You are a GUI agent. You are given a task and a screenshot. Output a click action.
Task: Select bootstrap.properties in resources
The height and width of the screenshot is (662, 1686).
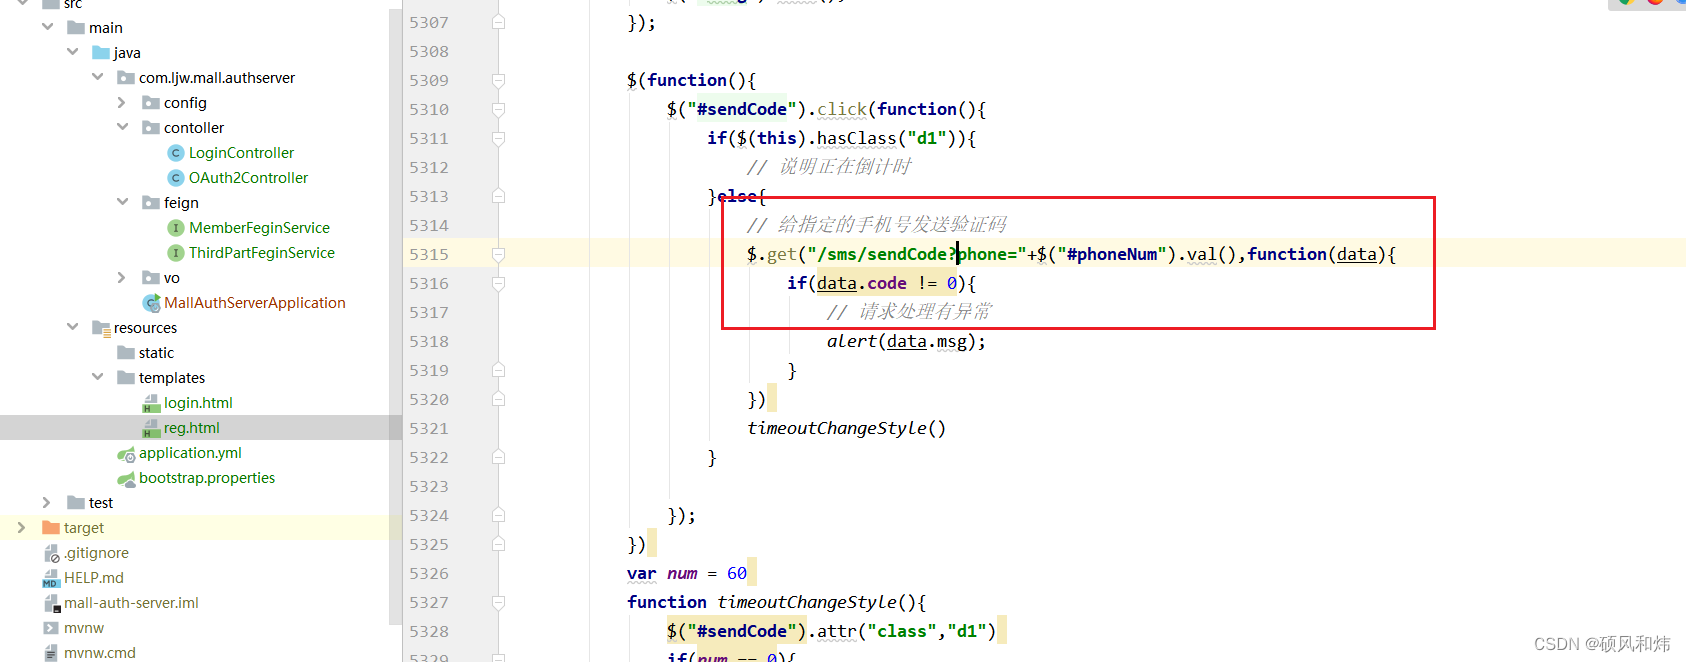click(x=207, y=477)
